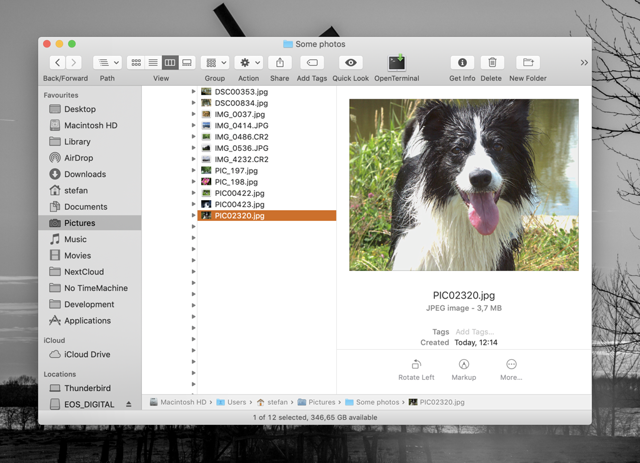This screenshot has height=463, width=640.
Task: Open the stefan home folder
Action: [x=90, y=191]
